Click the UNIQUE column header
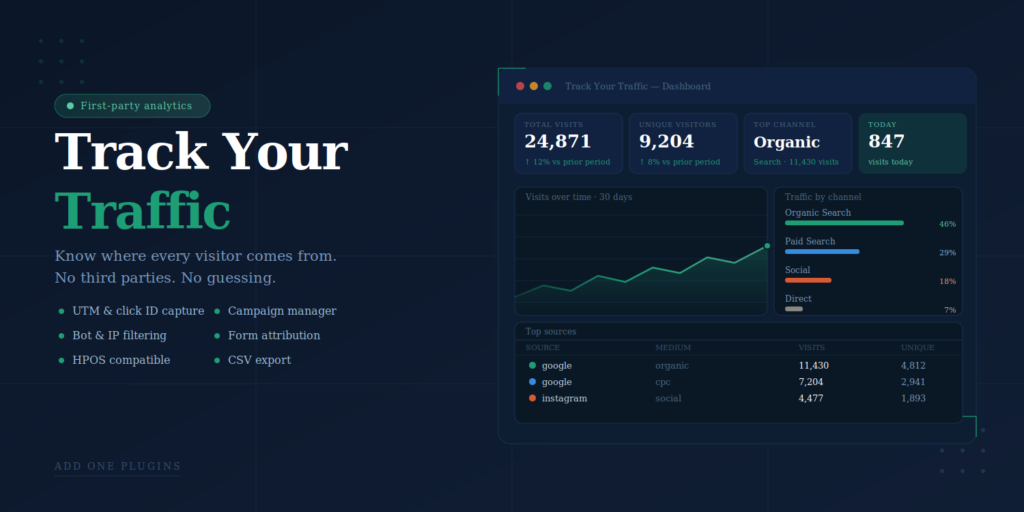This screenshot has height=512, width=1024. click(918, 347)
